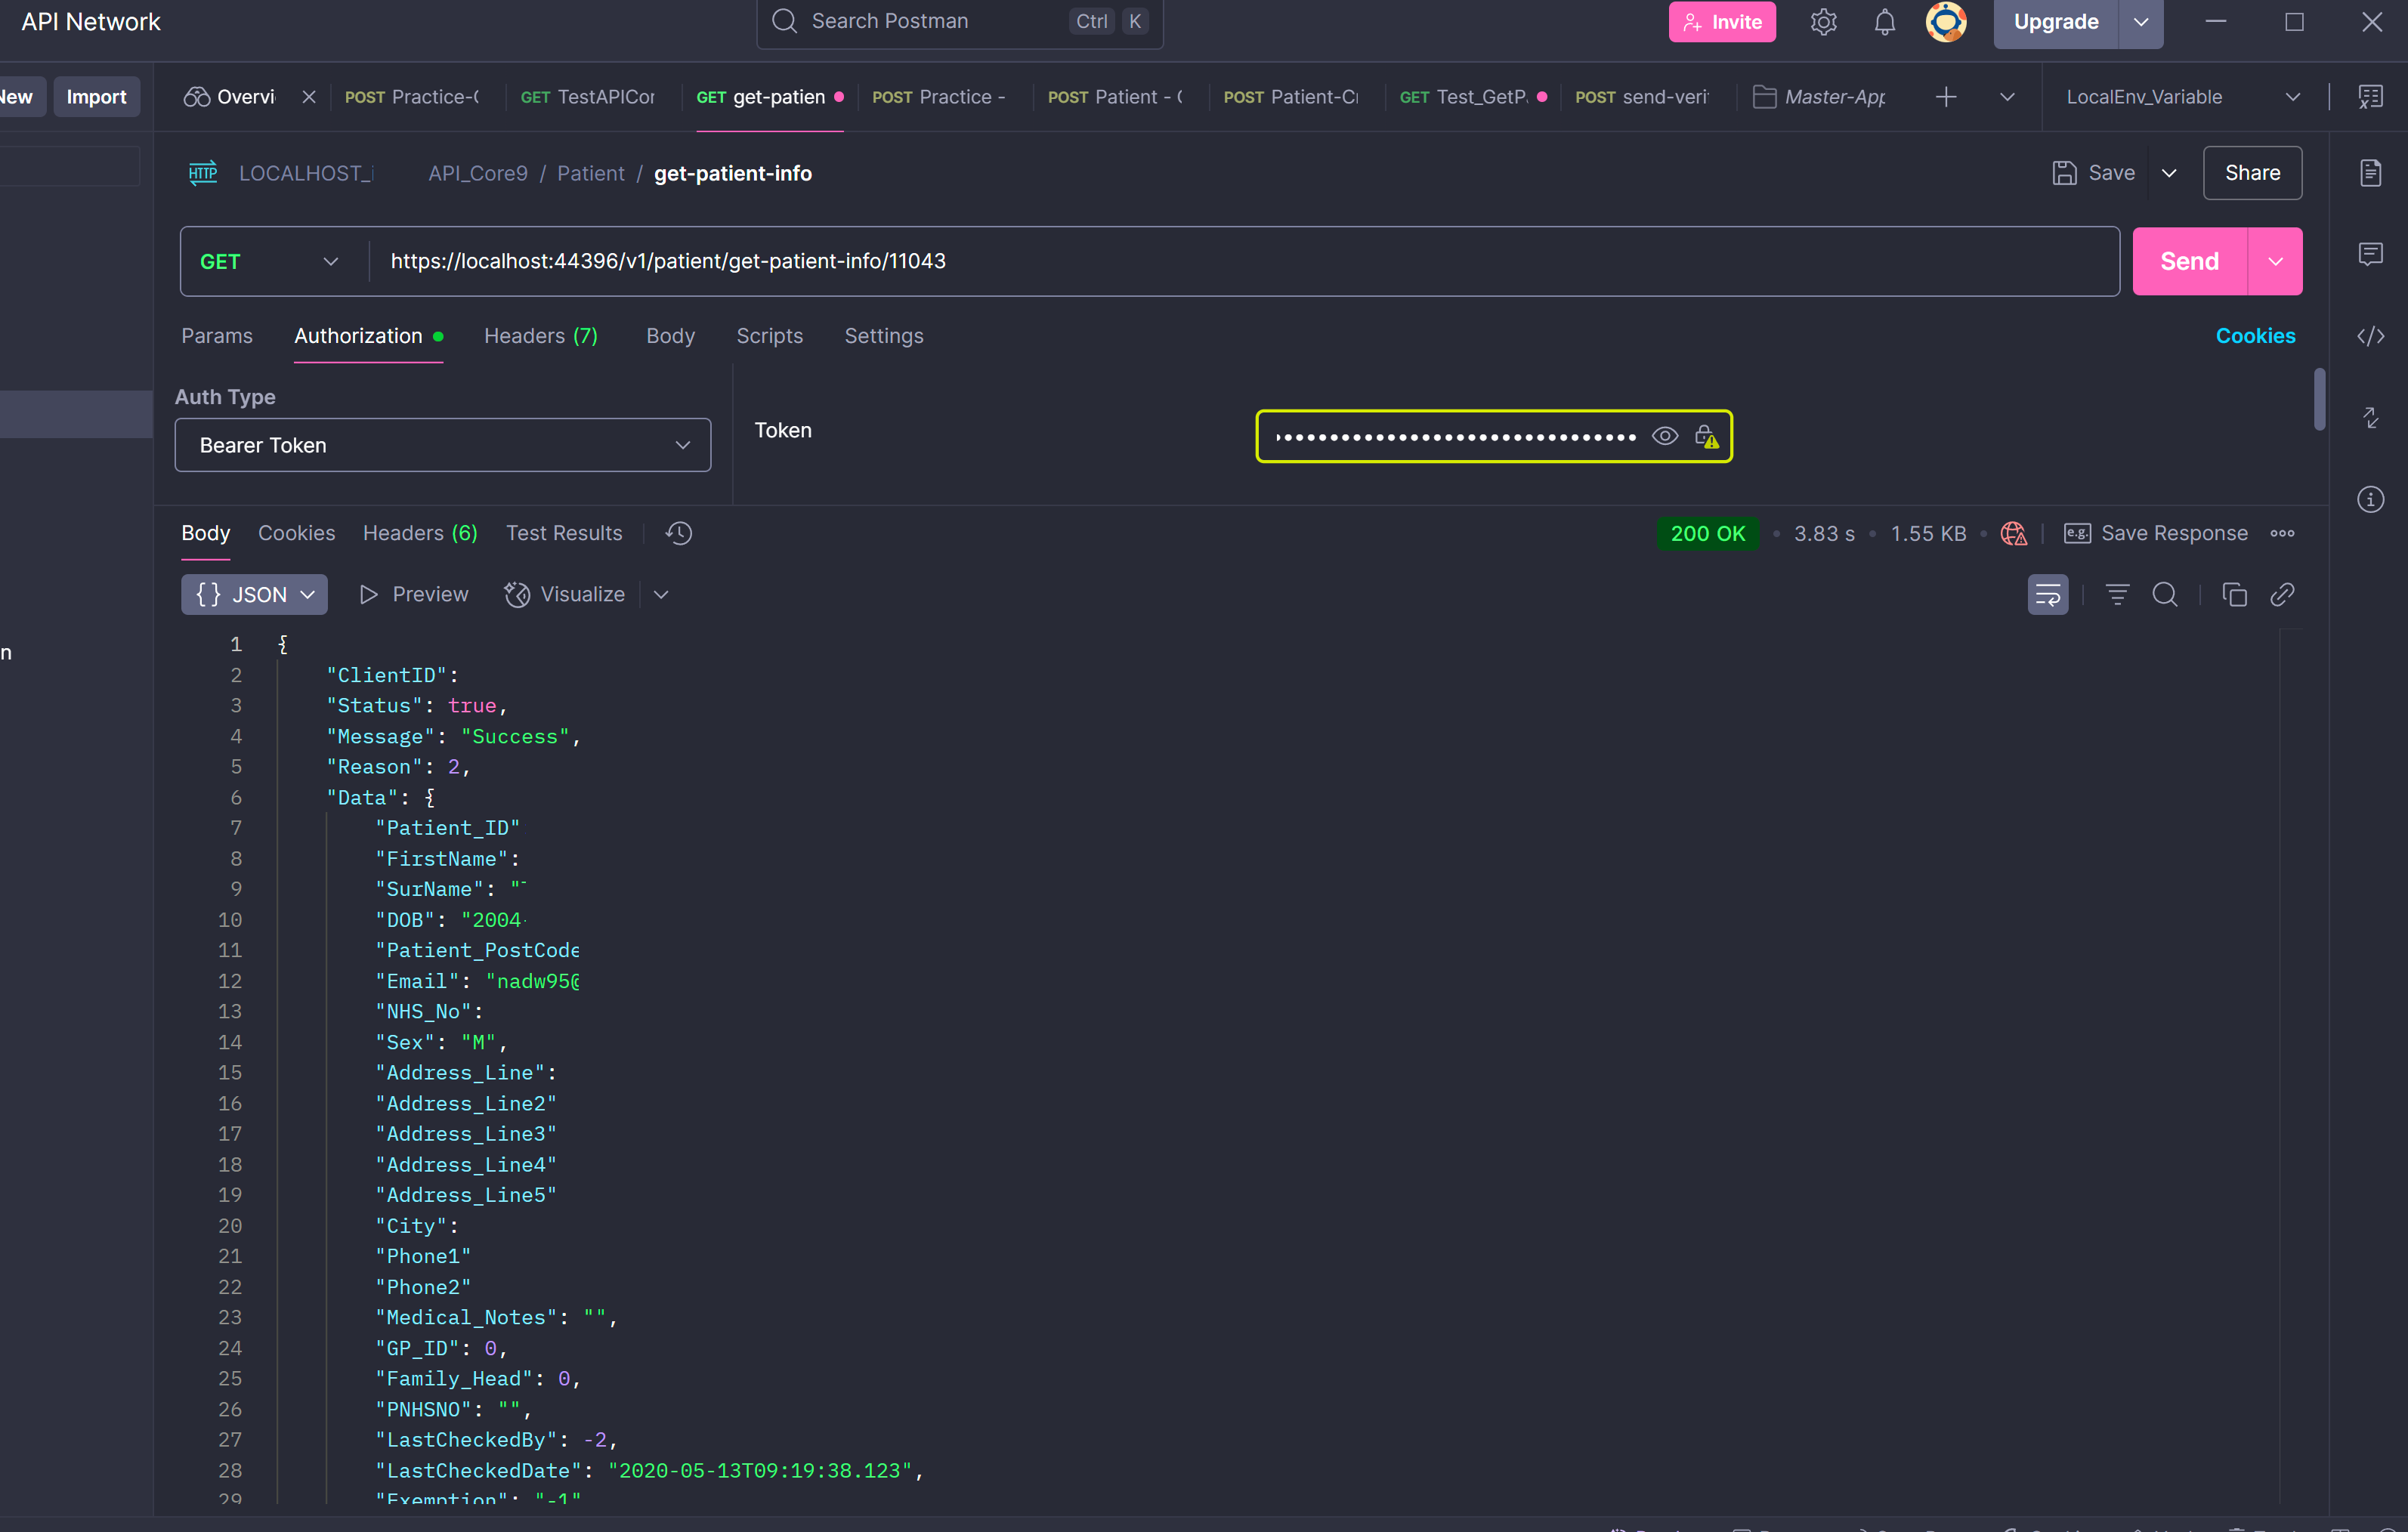Click the 200 OK status badge

[1707, 533]
